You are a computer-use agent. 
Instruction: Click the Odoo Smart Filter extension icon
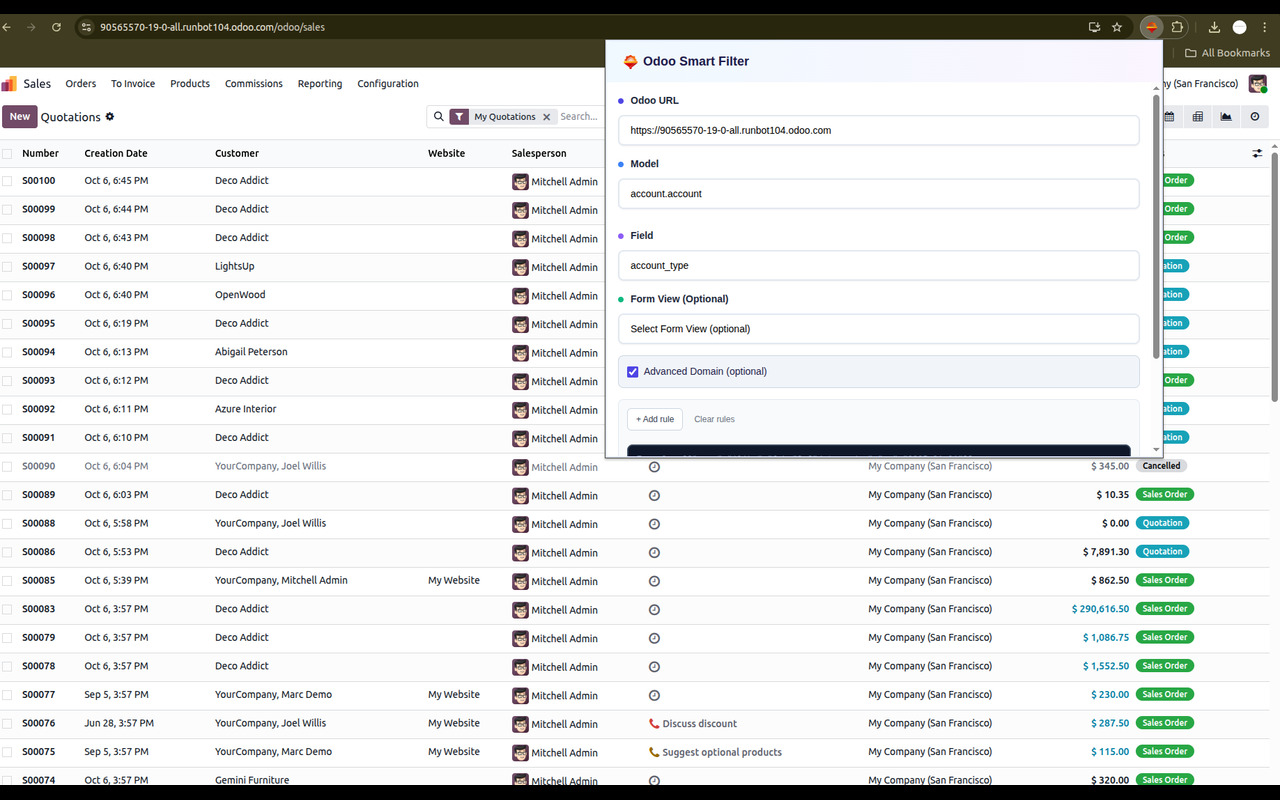pyautogui.click(x=1152, y=27)
